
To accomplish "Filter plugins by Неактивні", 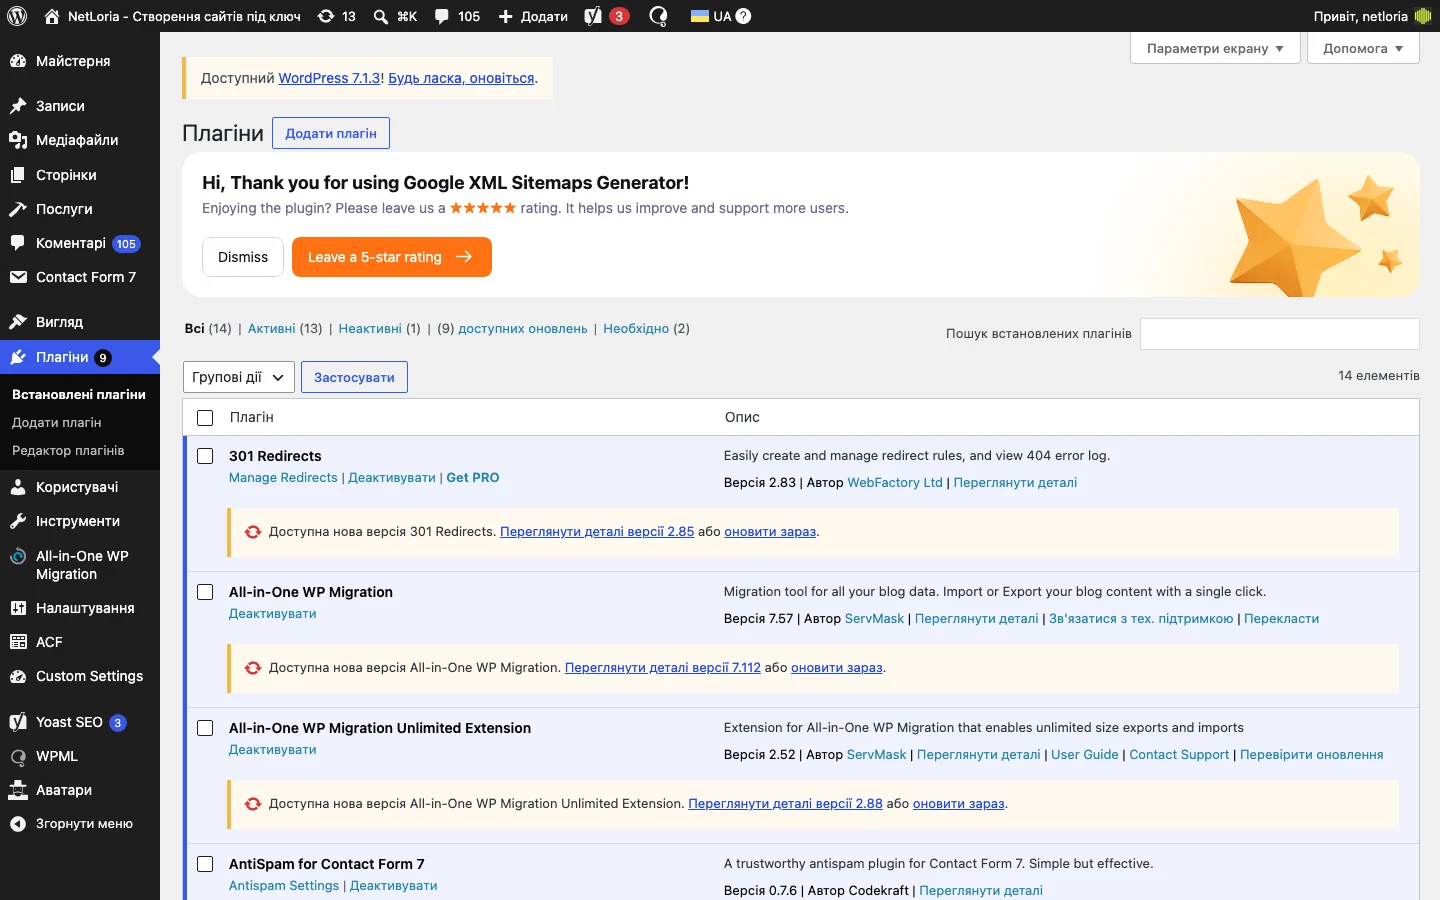I will (370, 329).
